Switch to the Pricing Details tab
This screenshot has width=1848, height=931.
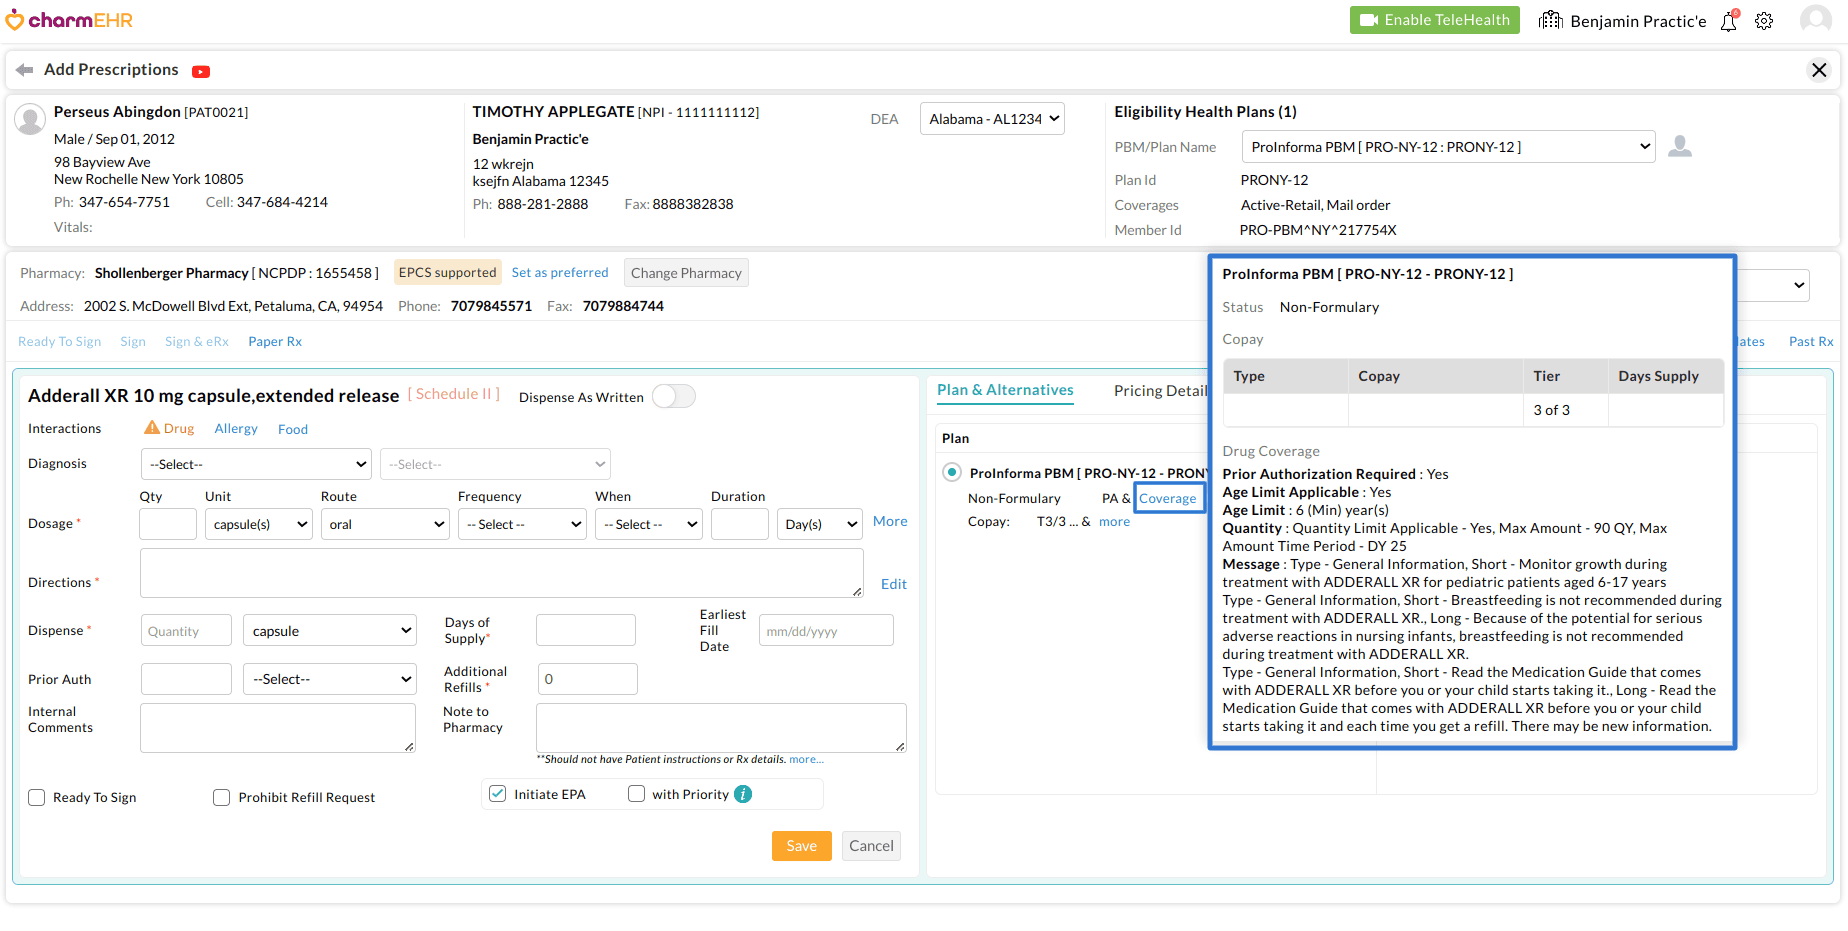click(1160, 391)
